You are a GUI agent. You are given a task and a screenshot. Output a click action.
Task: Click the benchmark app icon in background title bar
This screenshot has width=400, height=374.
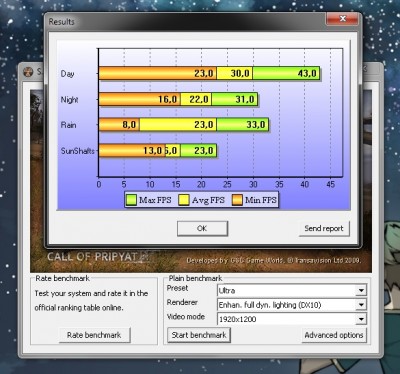point(28,71)
